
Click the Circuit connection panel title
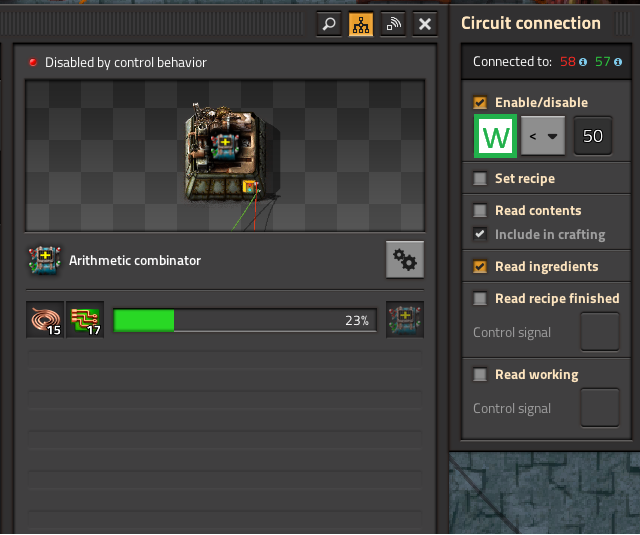click(531, 23)
